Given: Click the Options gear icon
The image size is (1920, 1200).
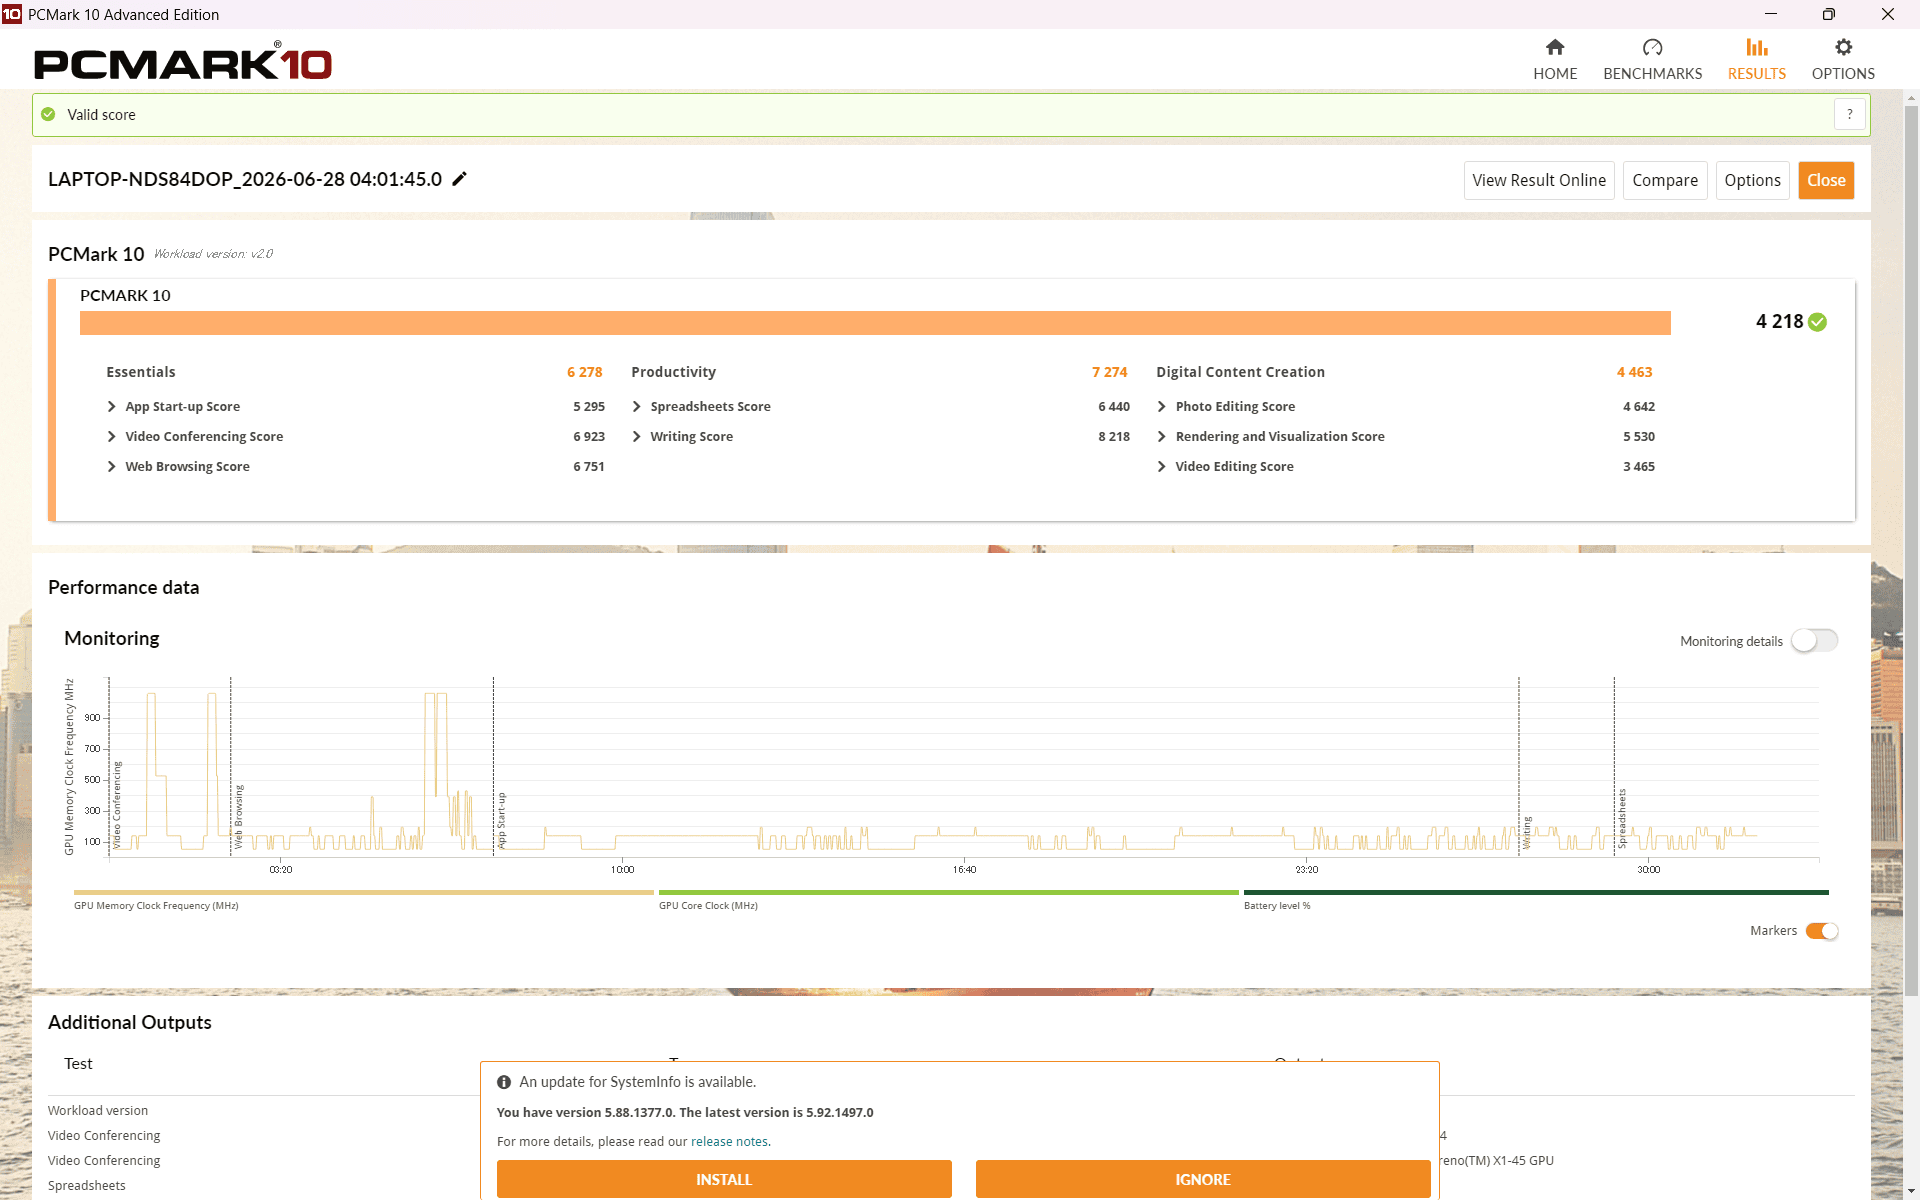Looking at the screenshot, I should (1843, 47).
